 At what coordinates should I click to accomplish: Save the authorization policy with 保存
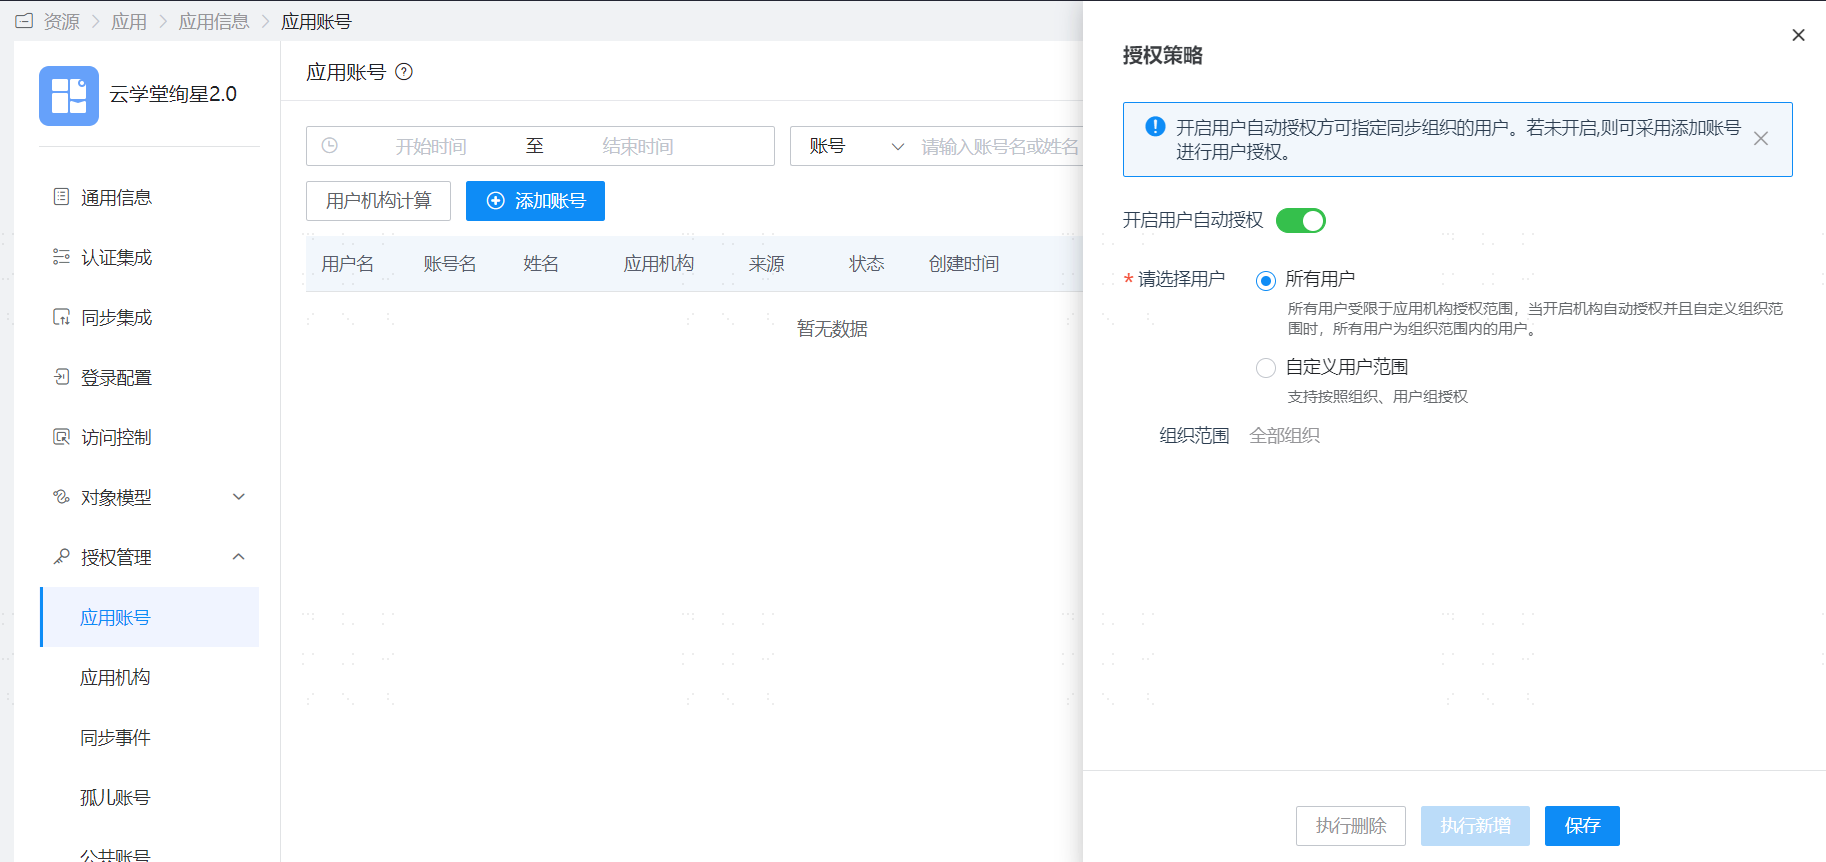click(x=1582, y=826)
